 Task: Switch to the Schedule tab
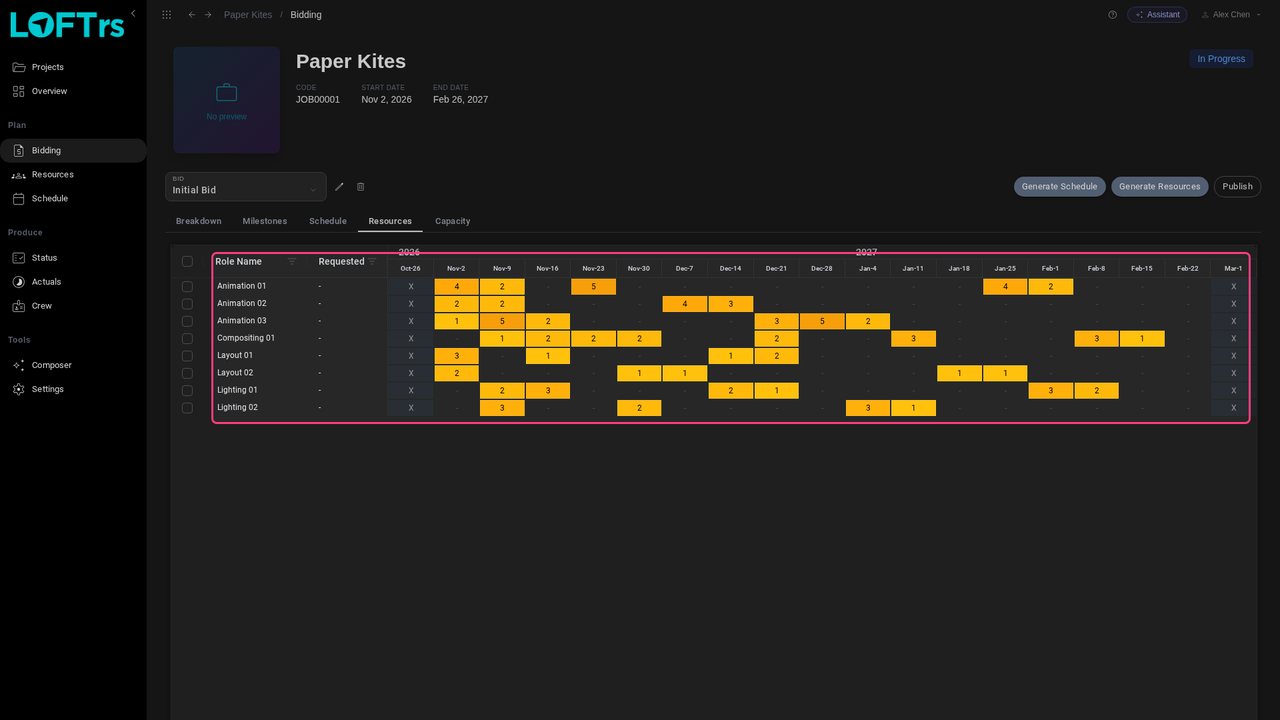tap(328, 221)
